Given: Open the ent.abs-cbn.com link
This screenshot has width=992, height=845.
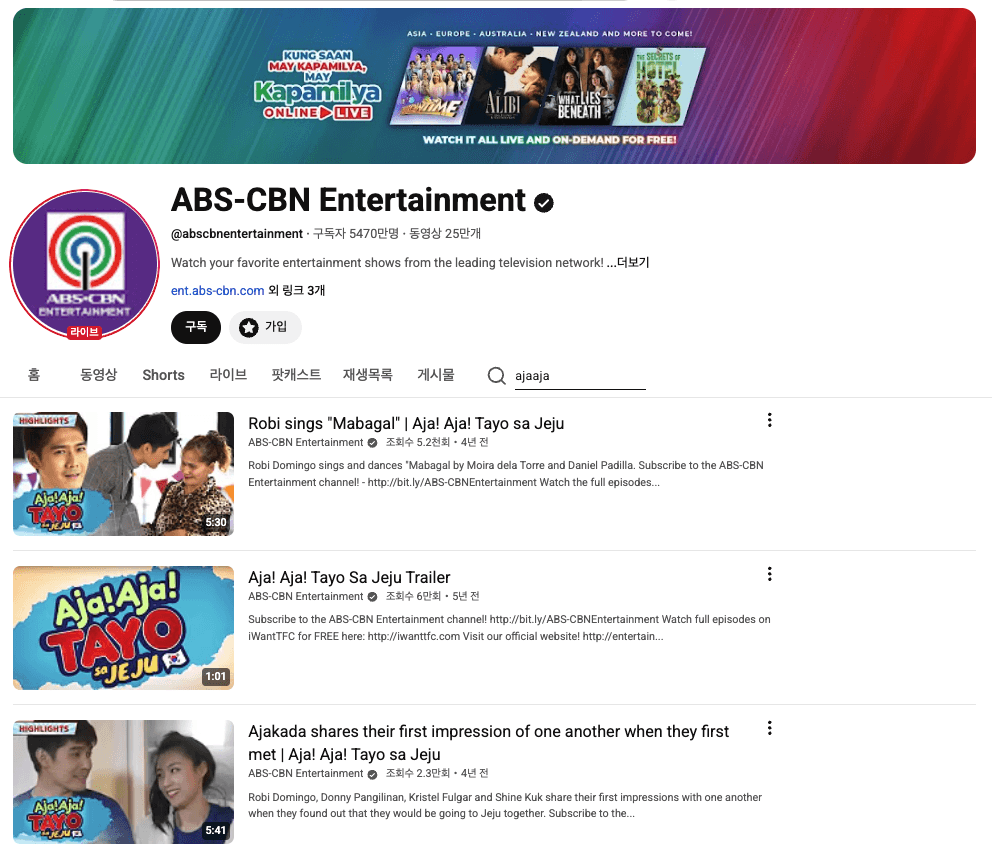Looking at the screenshot, I should (x=218, y=290).
